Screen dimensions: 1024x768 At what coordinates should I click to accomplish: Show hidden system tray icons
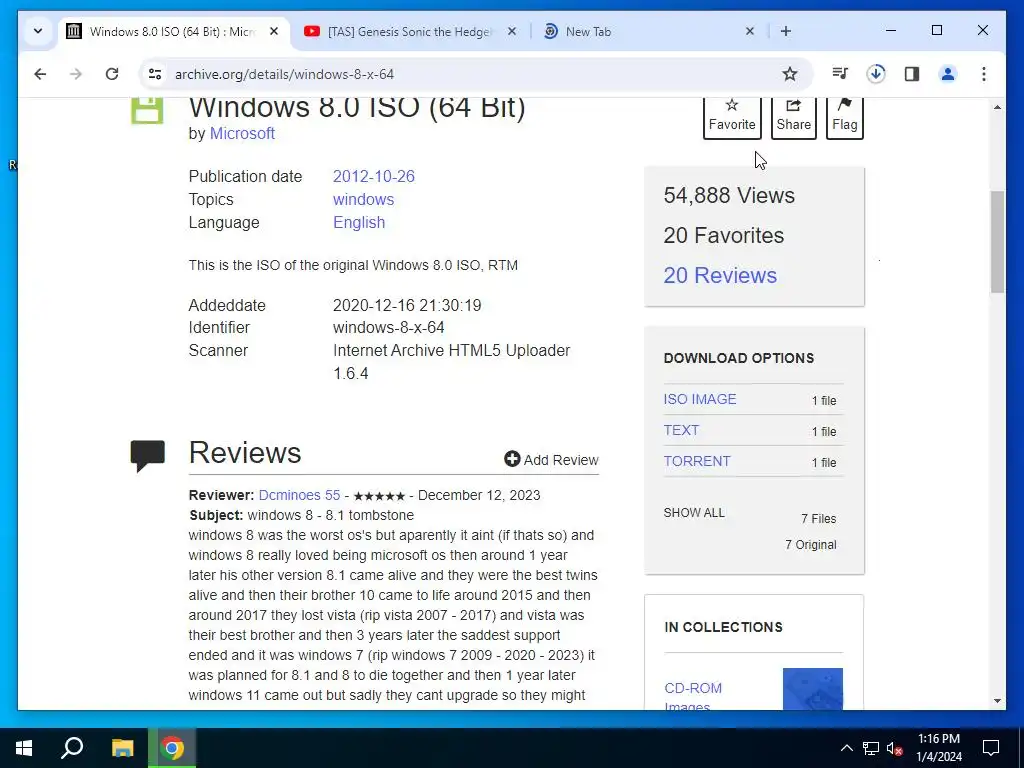coord(846,748)
